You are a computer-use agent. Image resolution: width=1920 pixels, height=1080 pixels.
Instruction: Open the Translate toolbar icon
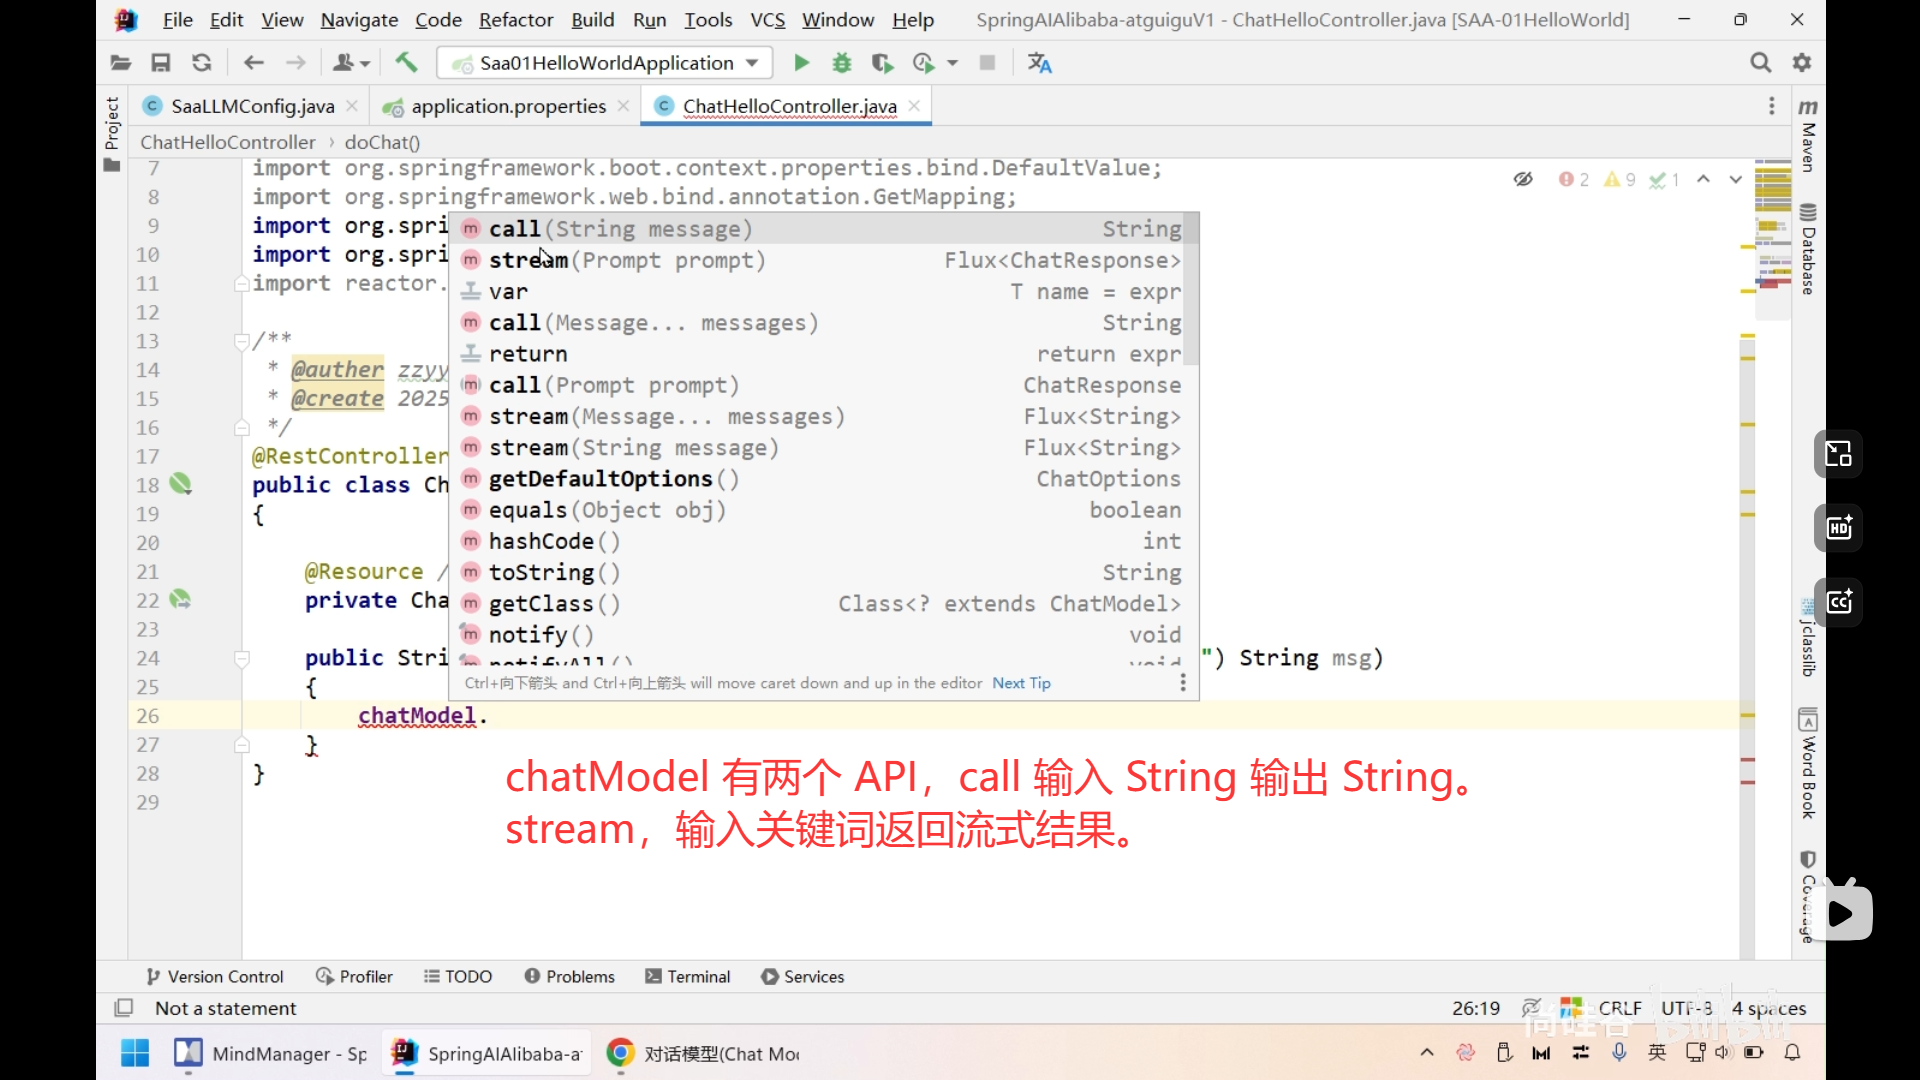1040,63
